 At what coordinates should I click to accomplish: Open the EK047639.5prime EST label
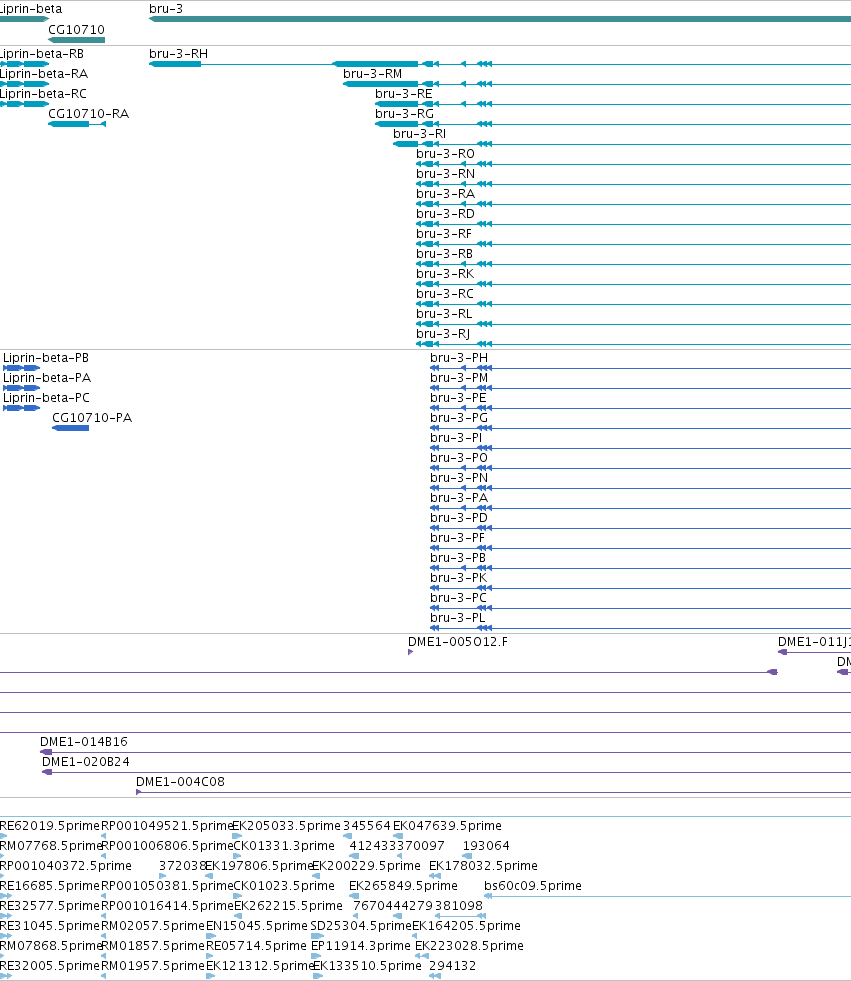click(447, 826)
